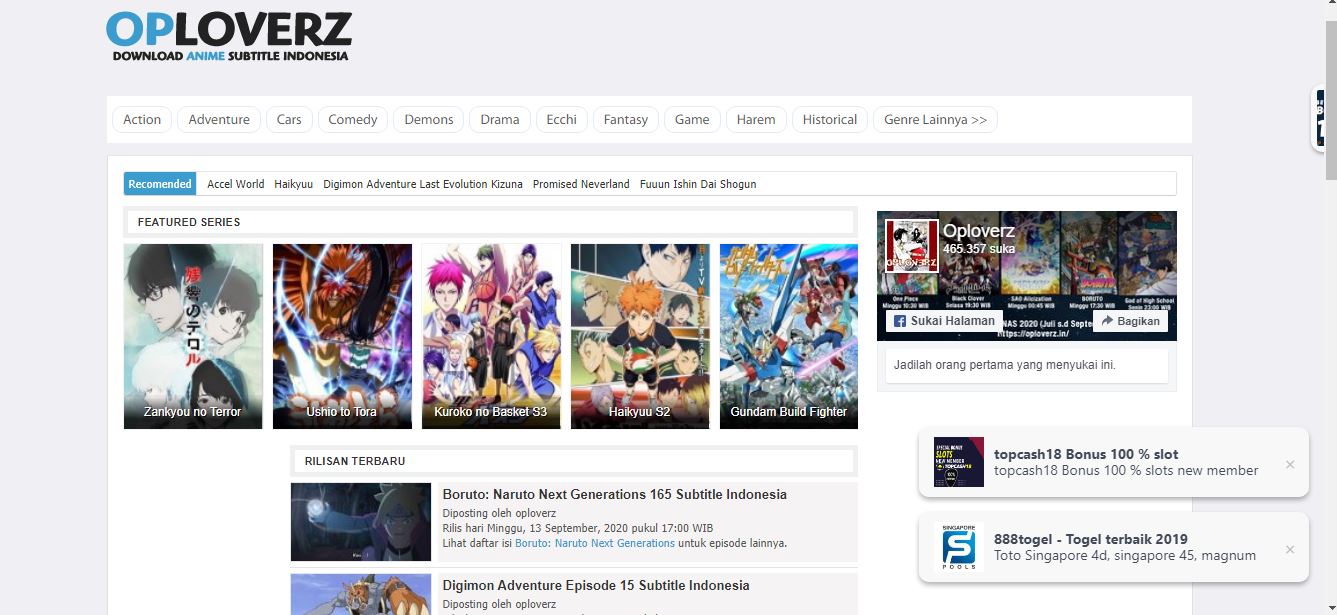Image resolution: width=1337 pixels, height=615 pixels.
Task: Open the Zankyou no Terror poster
Action: pyautogui.click(x=193, y=336)
